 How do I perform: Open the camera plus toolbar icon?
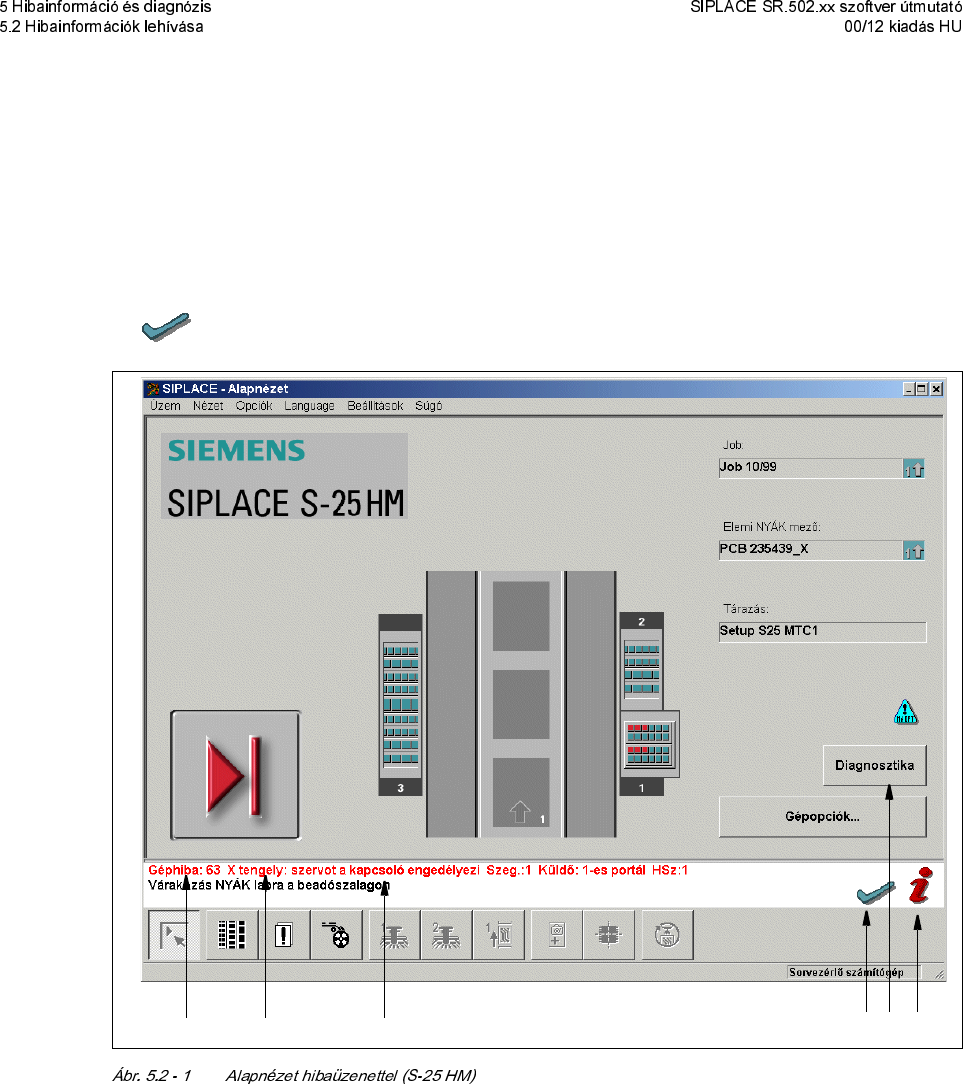(x=557, y=935)
